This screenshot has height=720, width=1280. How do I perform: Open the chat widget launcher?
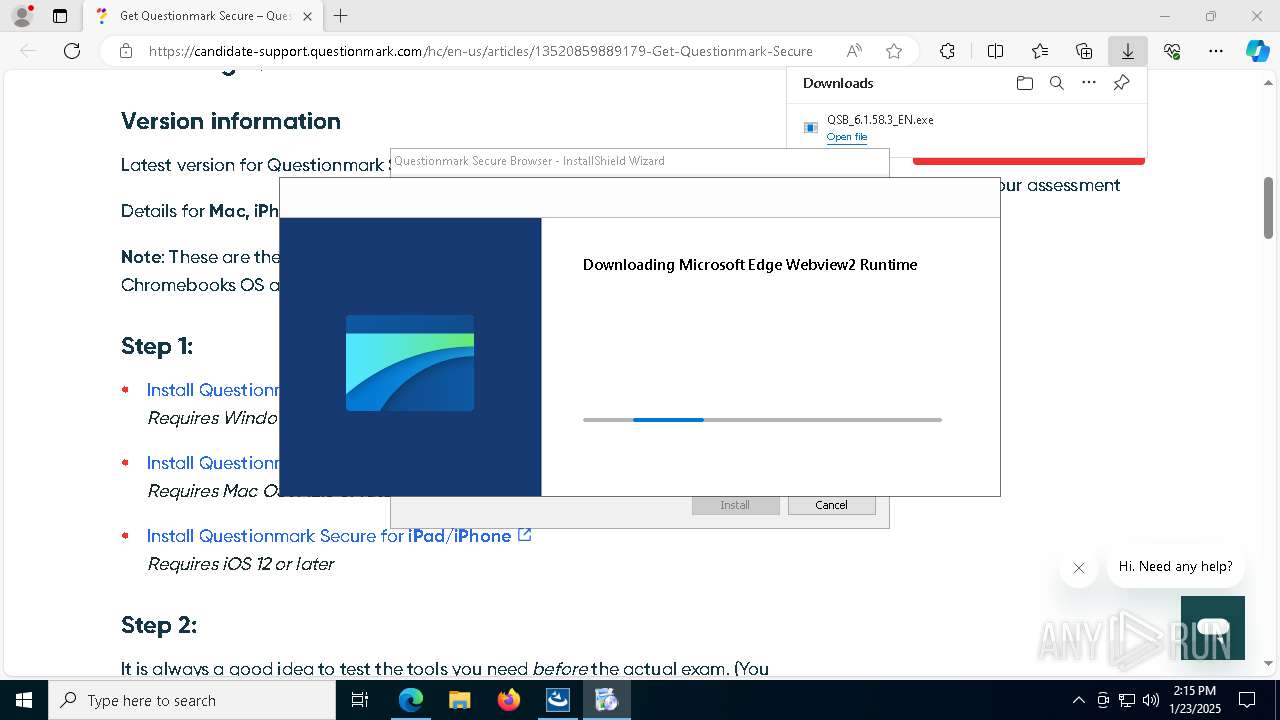pos(1213,628)
